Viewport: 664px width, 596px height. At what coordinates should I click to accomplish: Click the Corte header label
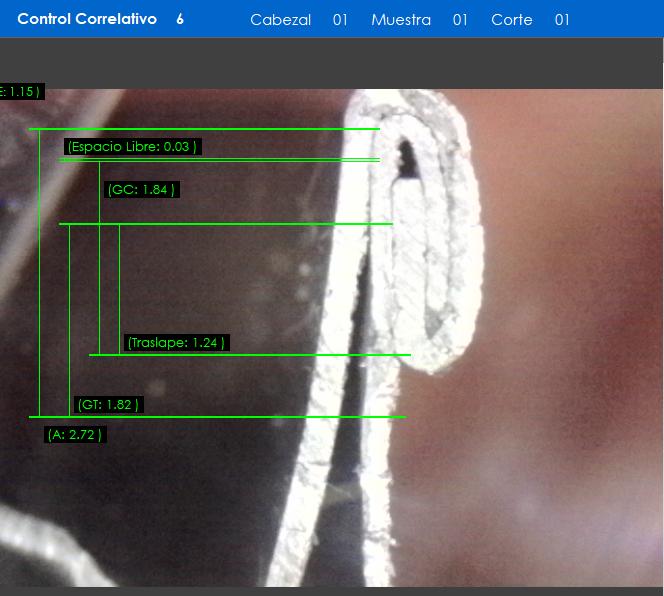tap(511, 20)
